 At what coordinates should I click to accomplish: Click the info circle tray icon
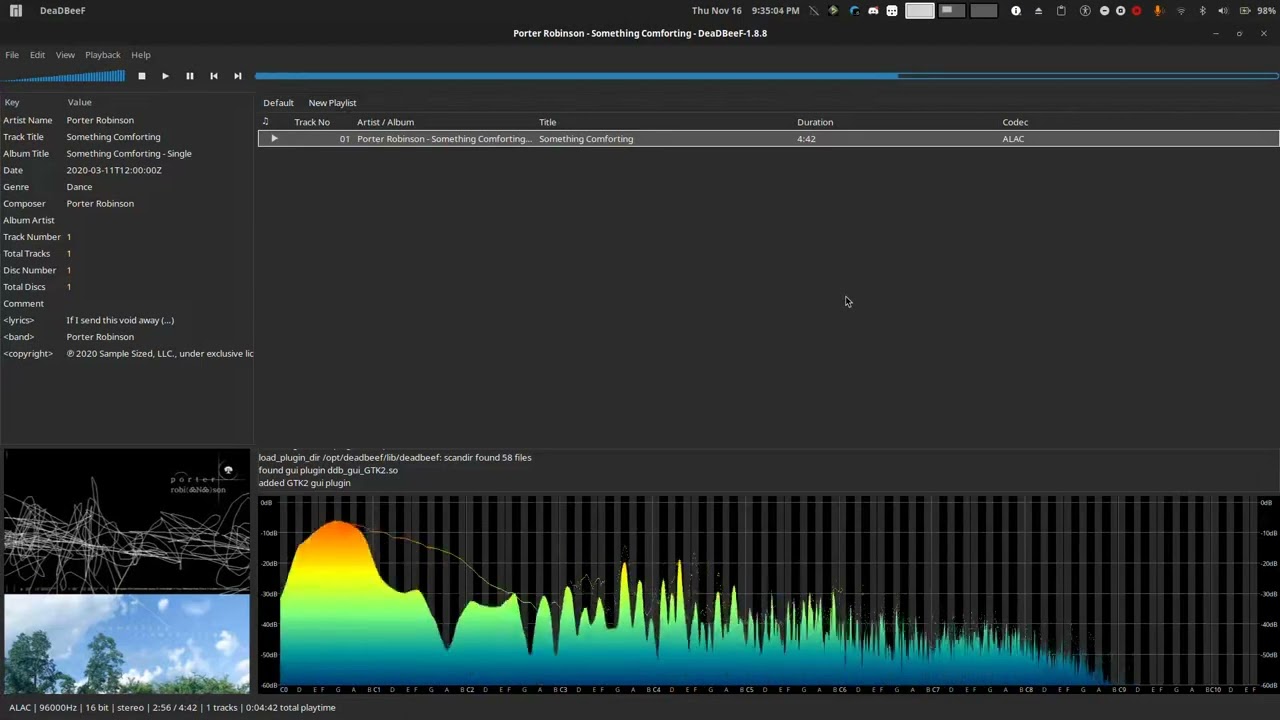point(1016,11)
